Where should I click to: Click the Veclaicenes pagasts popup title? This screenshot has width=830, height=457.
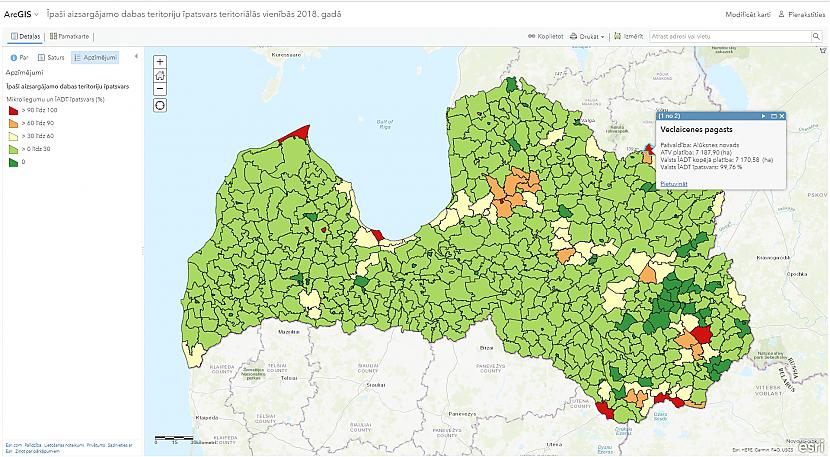[x=696, y=129]
